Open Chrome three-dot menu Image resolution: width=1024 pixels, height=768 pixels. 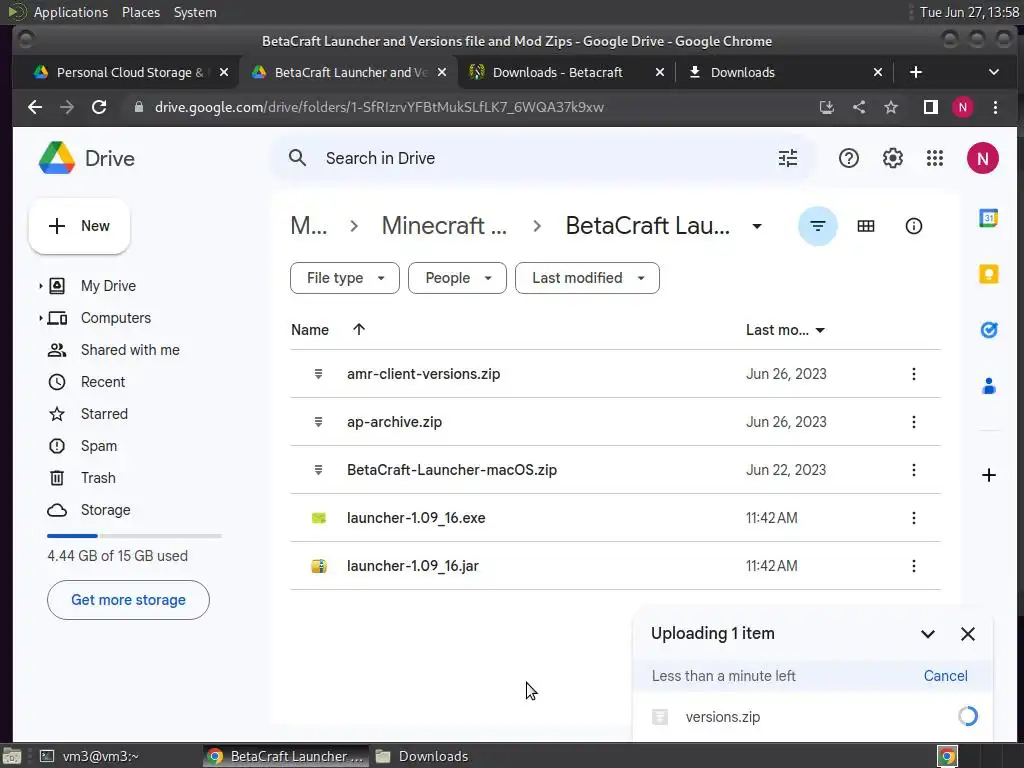[x=995, y=107]
